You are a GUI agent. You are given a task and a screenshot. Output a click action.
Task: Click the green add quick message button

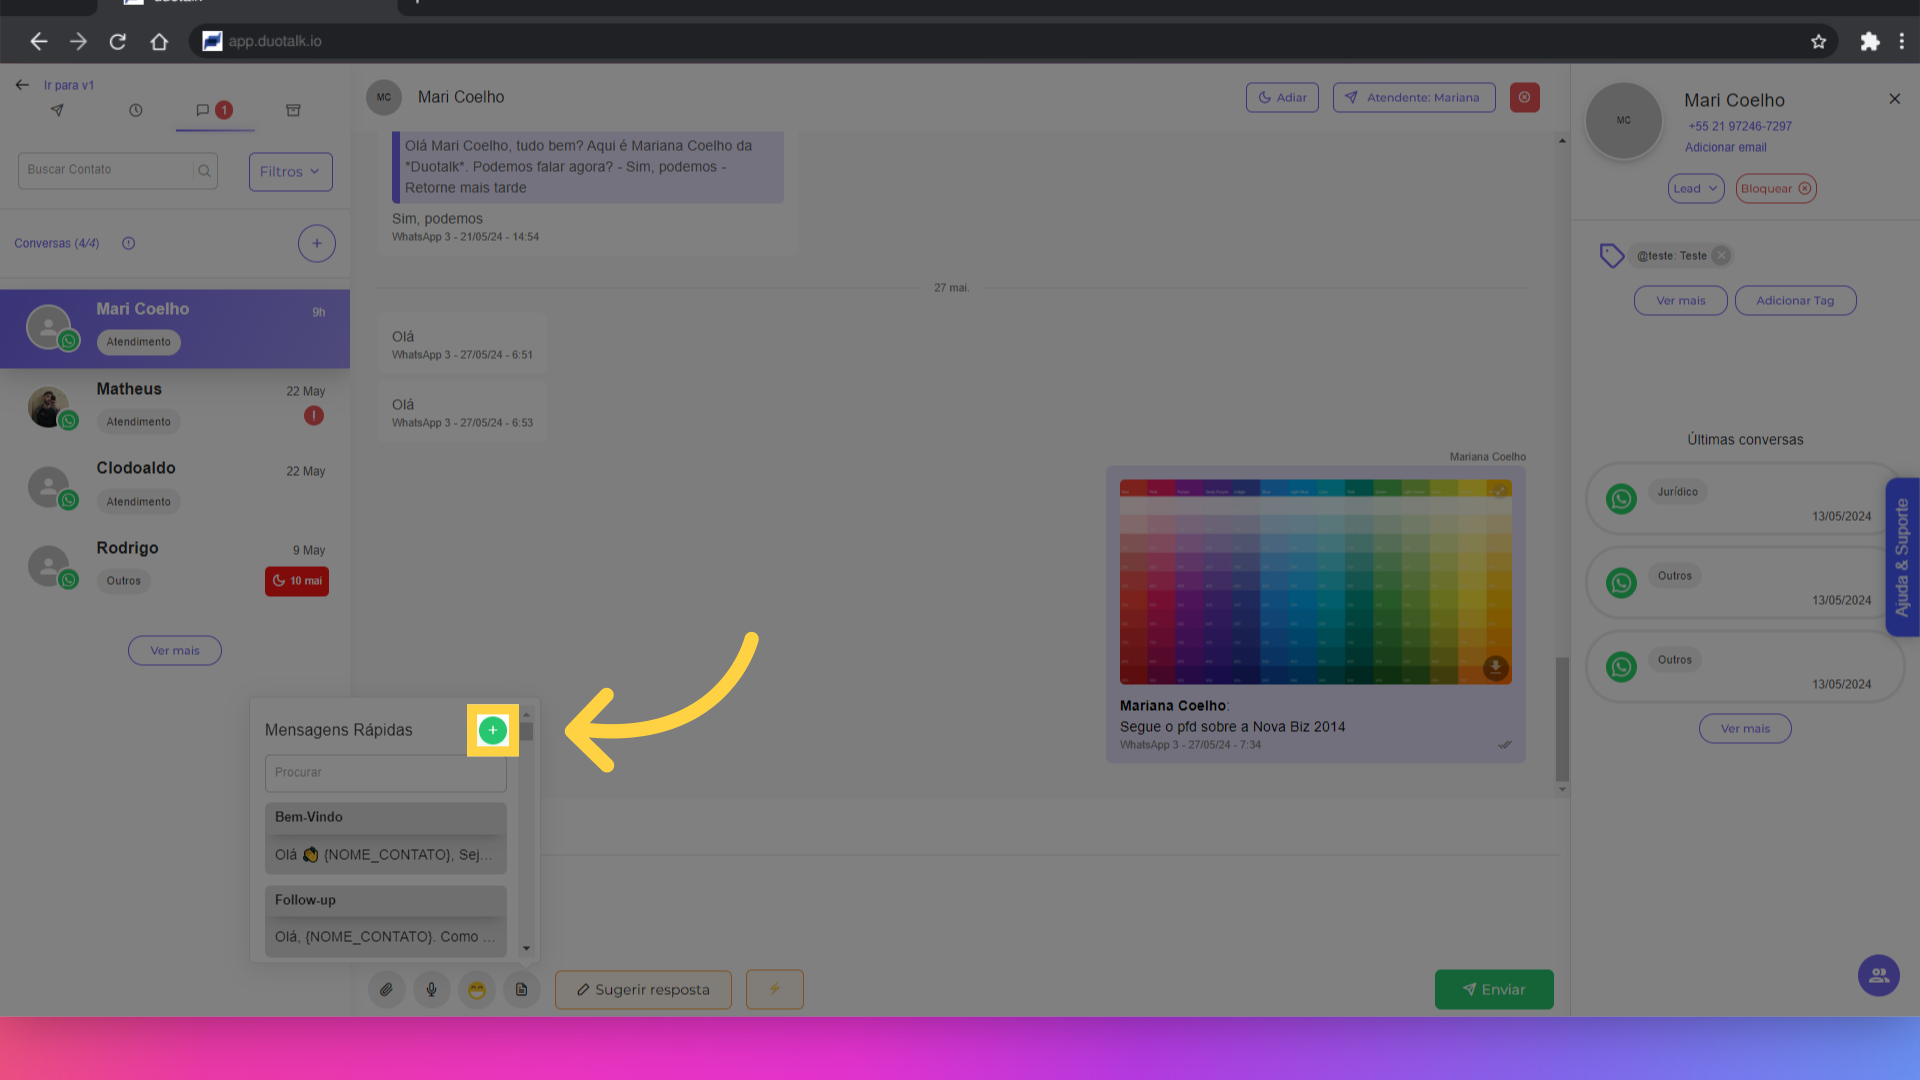(492, 731)
